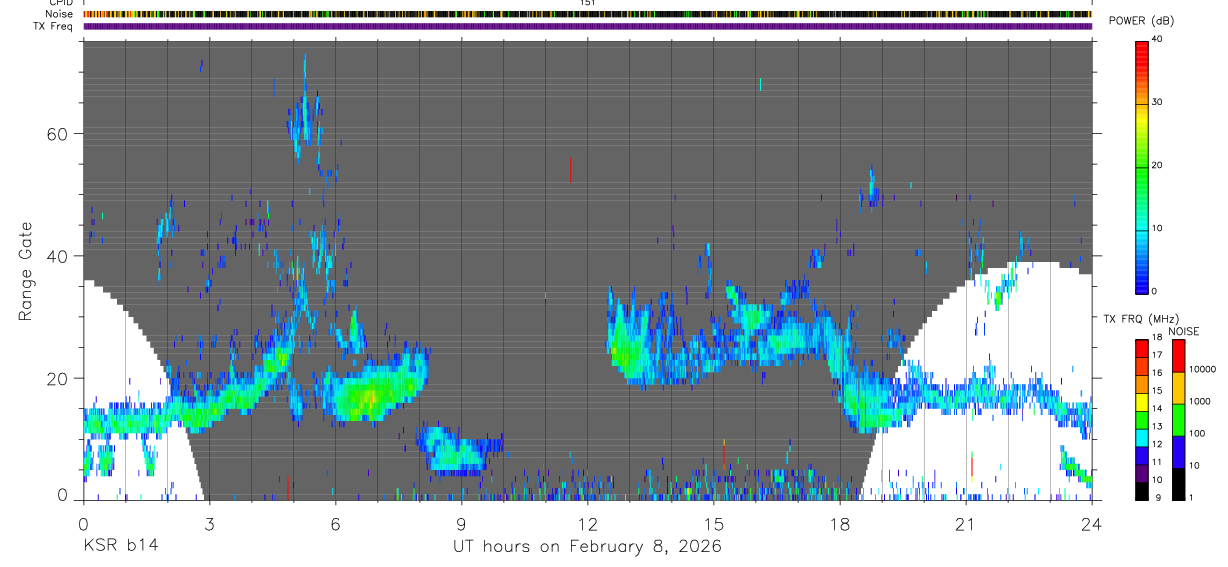Click the POWER (dB) color scale bar

pos(1141,166)
